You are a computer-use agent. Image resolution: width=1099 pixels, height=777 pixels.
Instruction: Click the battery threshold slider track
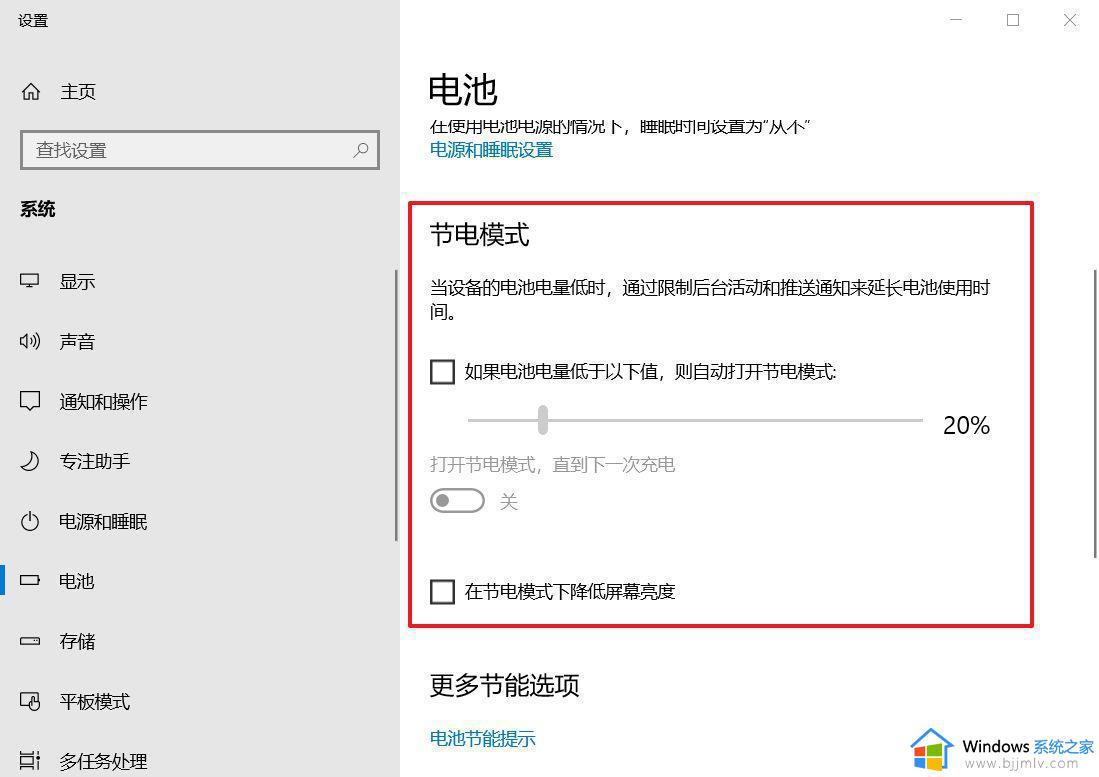click(695, 420)
